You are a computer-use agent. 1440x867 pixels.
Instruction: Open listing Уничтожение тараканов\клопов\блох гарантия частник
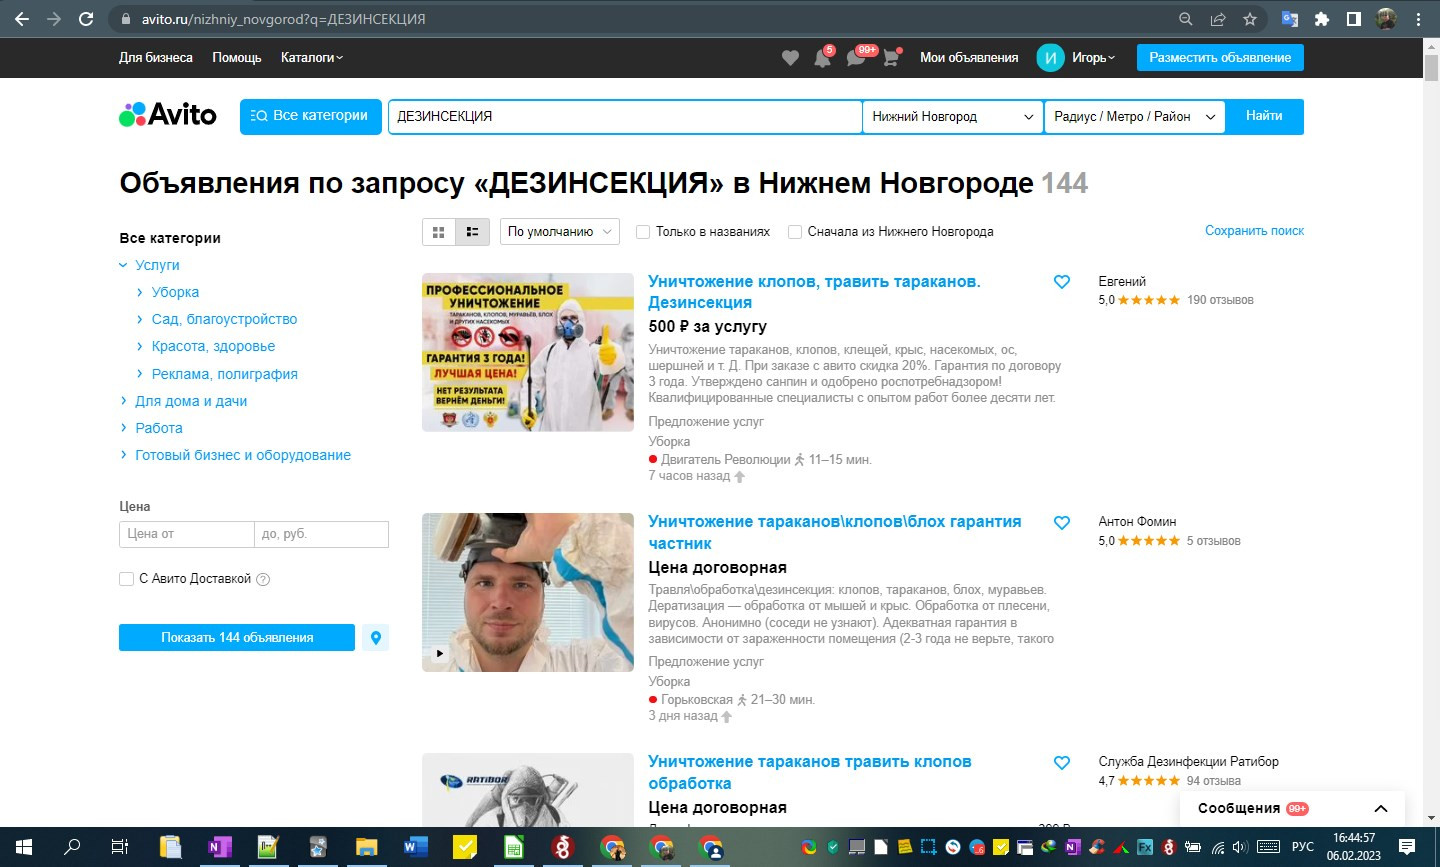(x=834, y=532)
